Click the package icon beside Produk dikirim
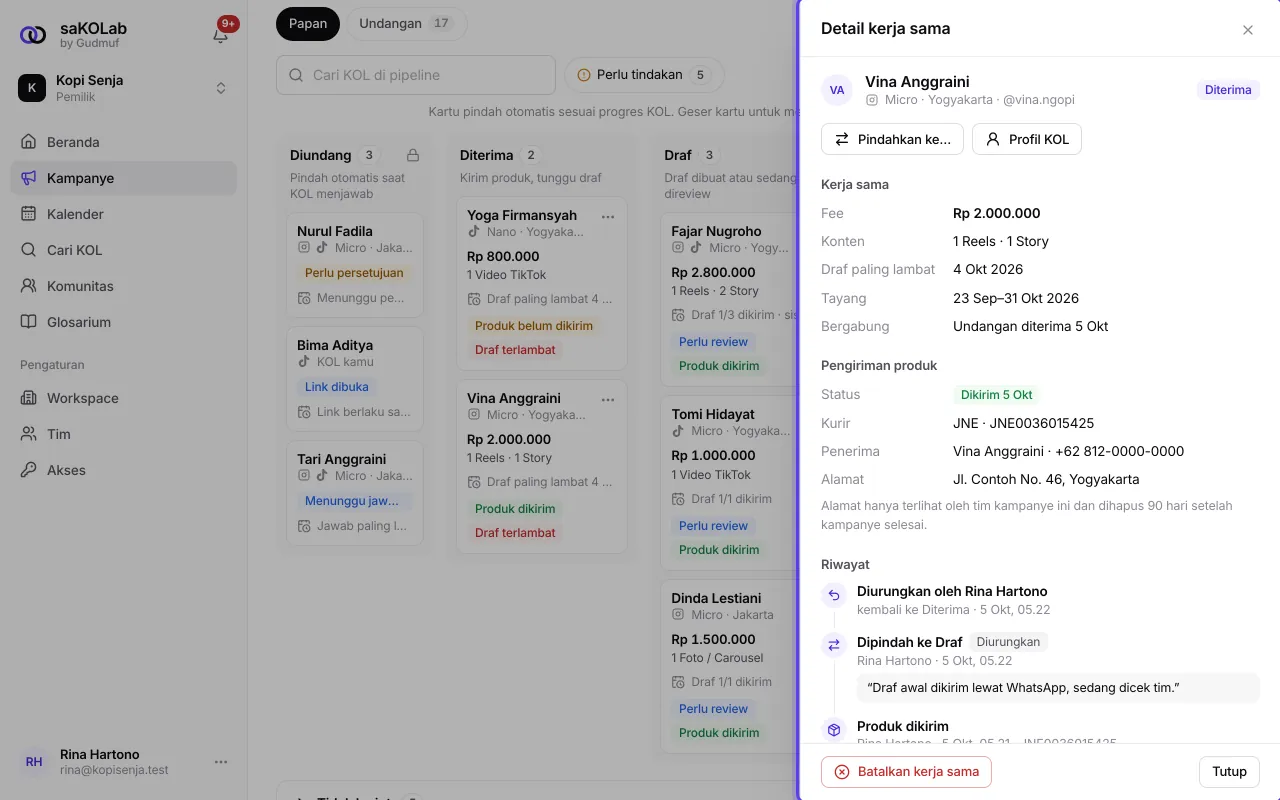 834,730
